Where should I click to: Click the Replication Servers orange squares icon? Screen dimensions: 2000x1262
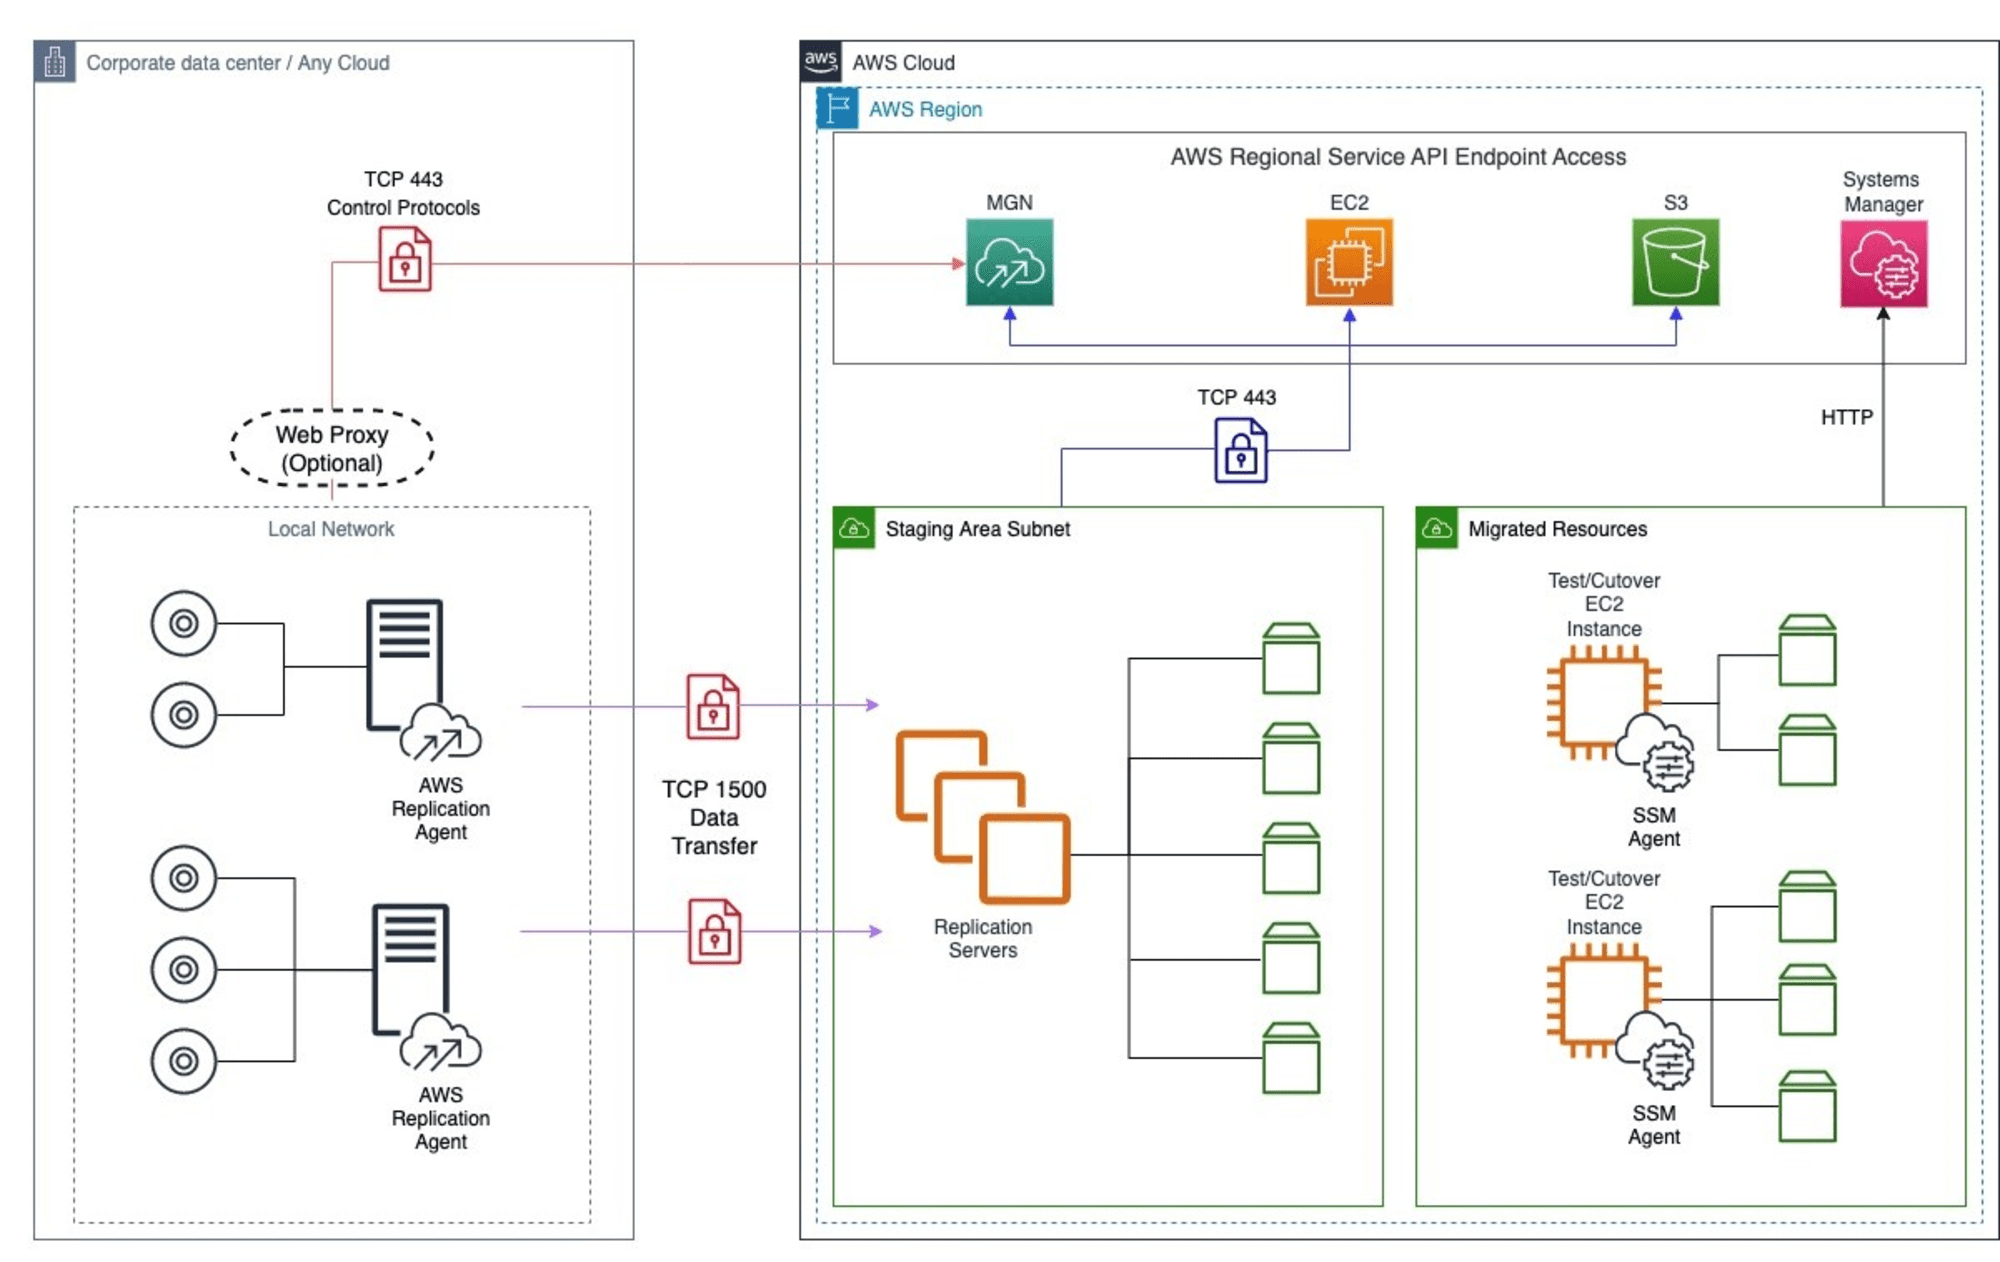pyautogui.click(x=983, y=817)
